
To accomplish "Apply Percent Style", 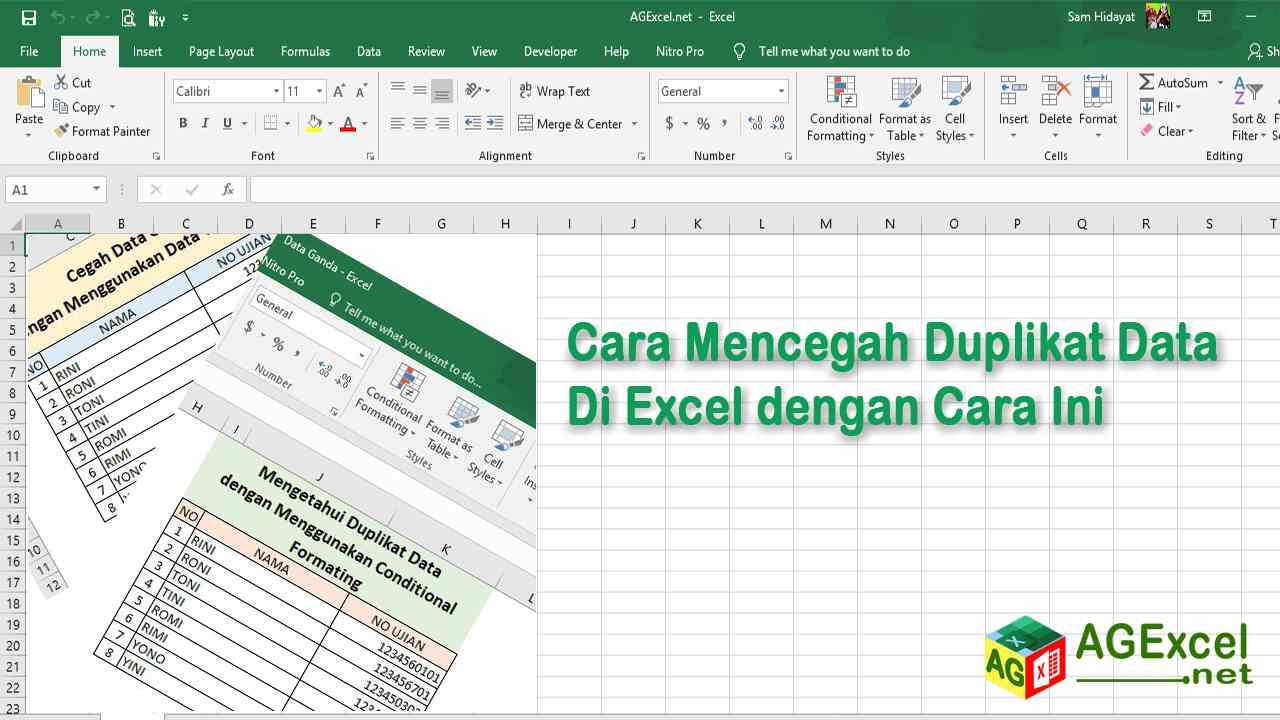I will [x=703, y=123].
